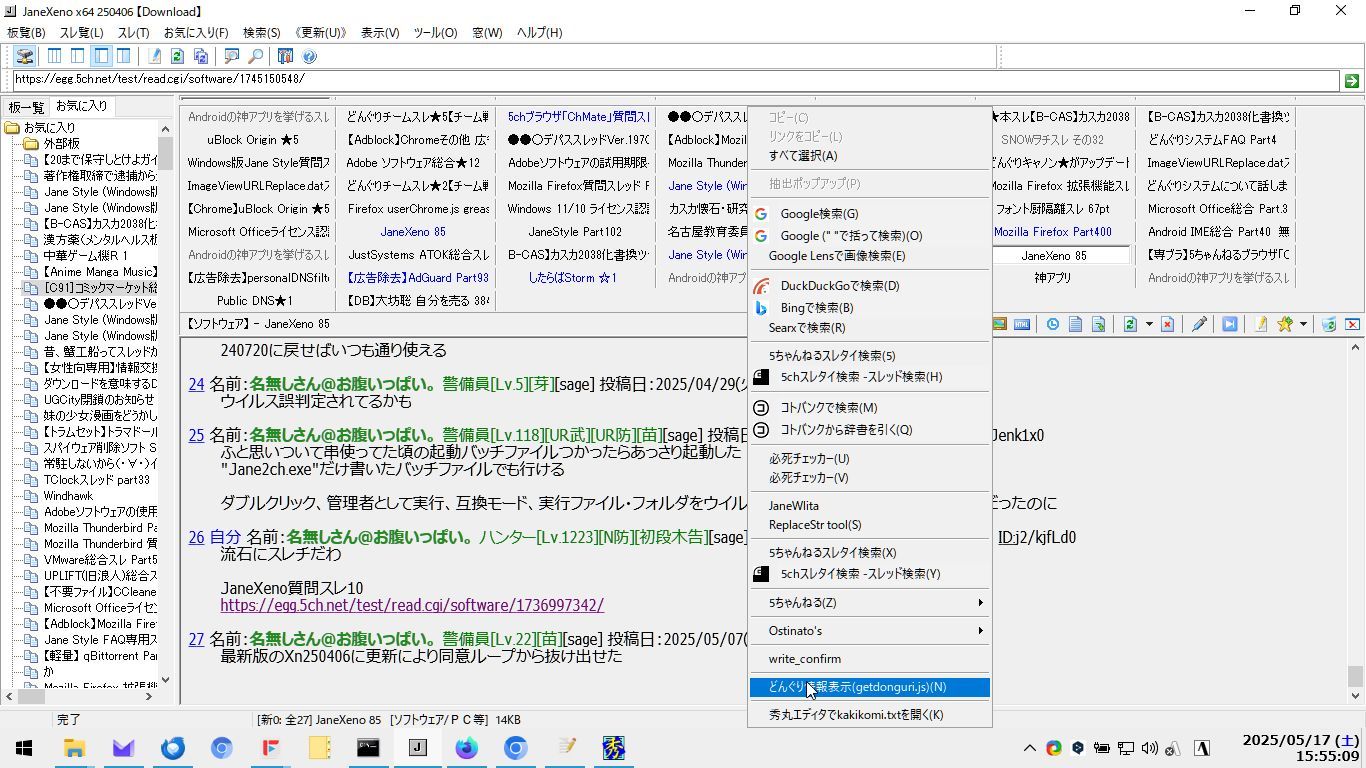This screenshot has height=768, width=1366.
Task: Select すべて選択(A) in context menu
Action: pyautogui.click(x=870, y=156)
